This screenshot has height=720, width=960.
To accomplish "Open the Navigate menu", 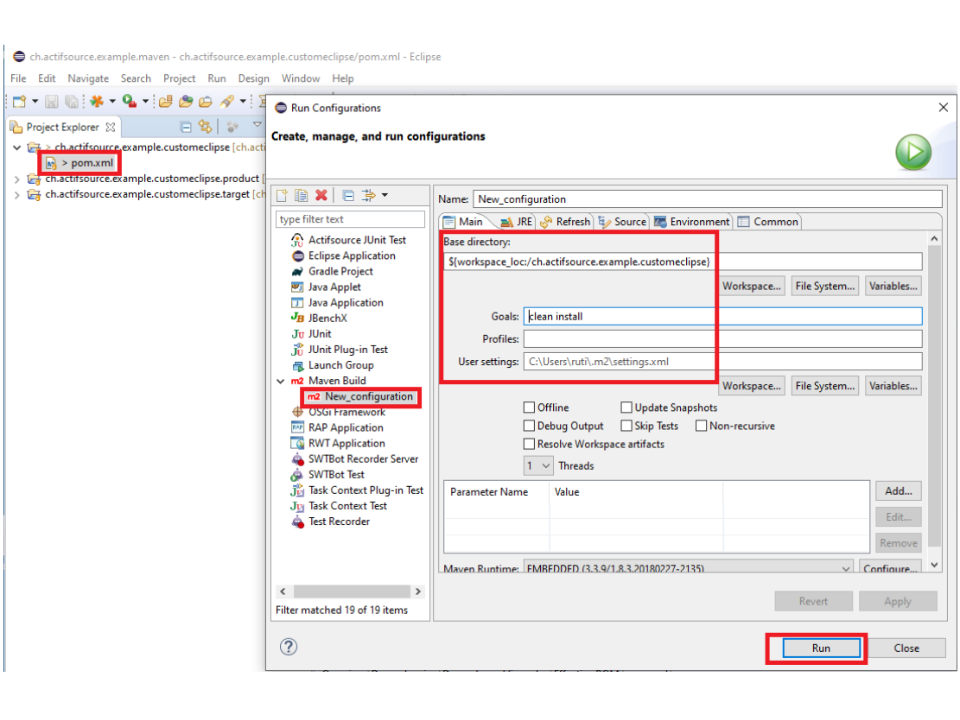I will (x=88, y=78).
